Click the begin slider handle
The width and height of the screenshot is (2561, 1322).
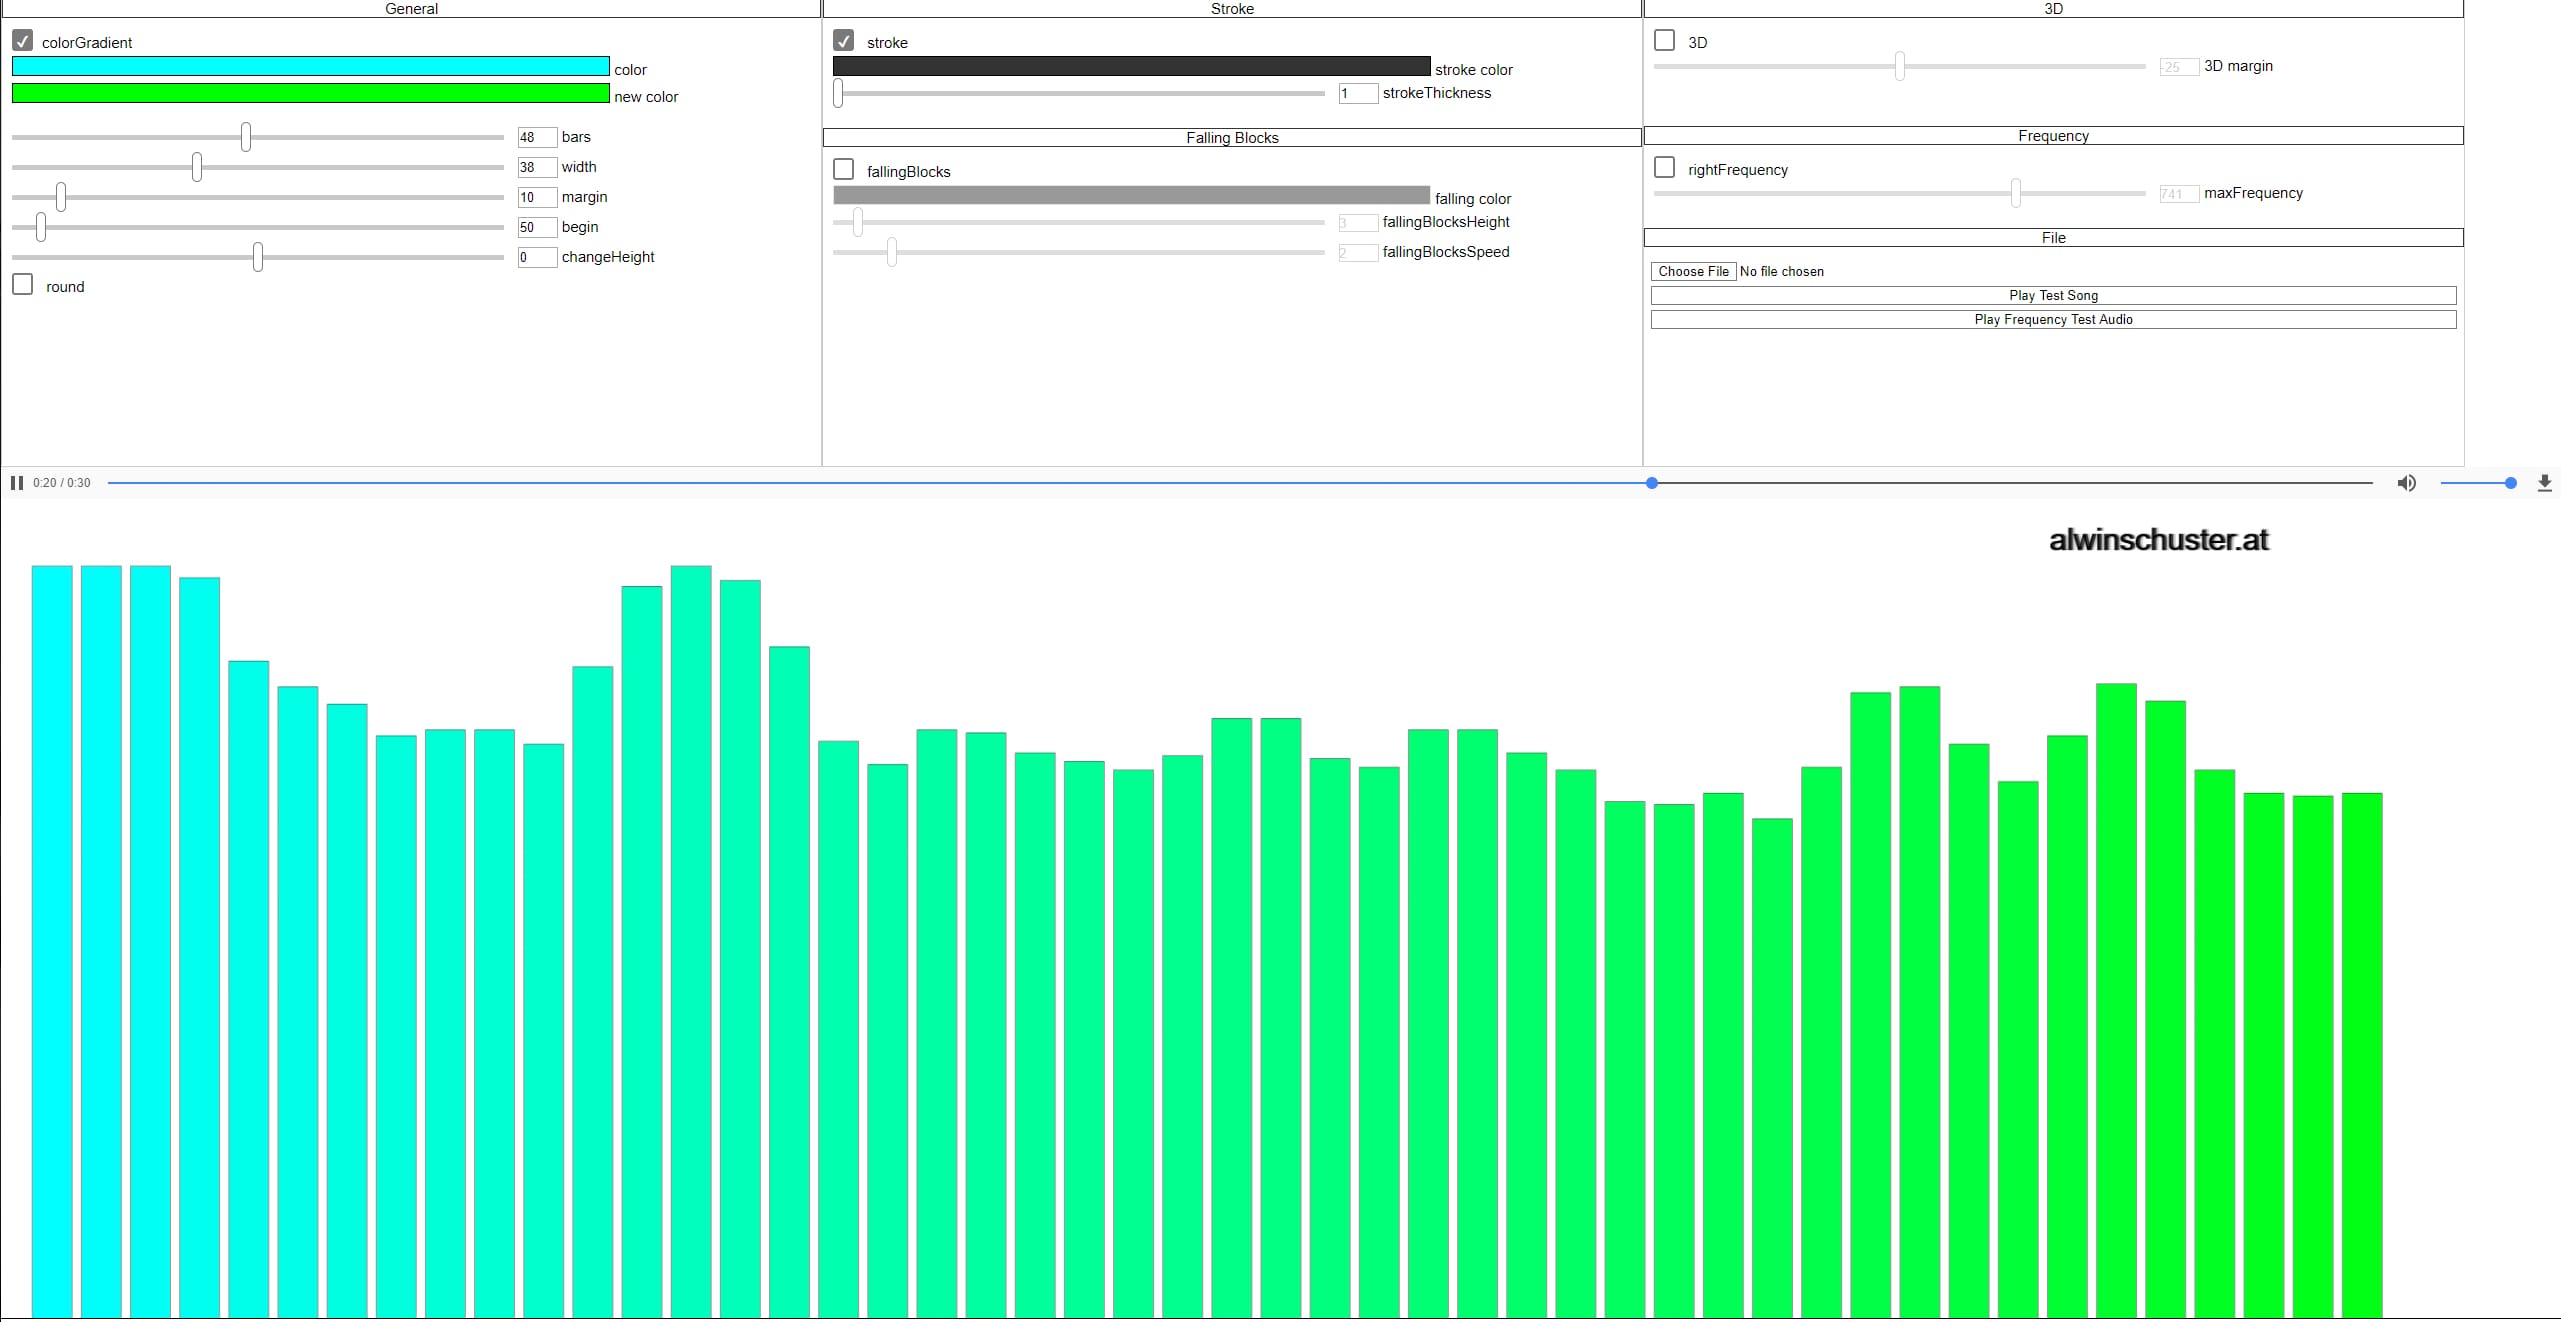coord(41,227)
